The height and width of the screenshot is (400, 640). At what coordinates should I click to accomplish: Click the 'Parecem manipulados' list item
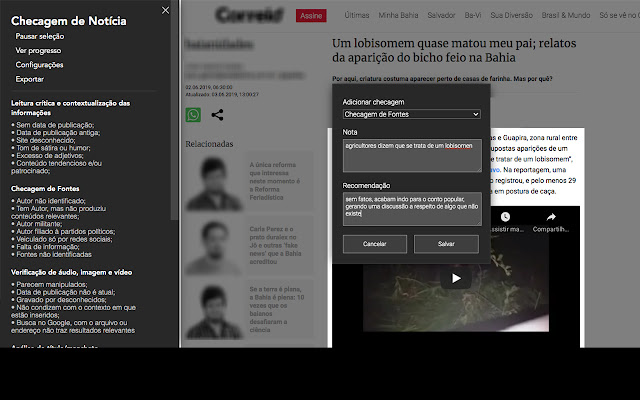tap(49, 284)
